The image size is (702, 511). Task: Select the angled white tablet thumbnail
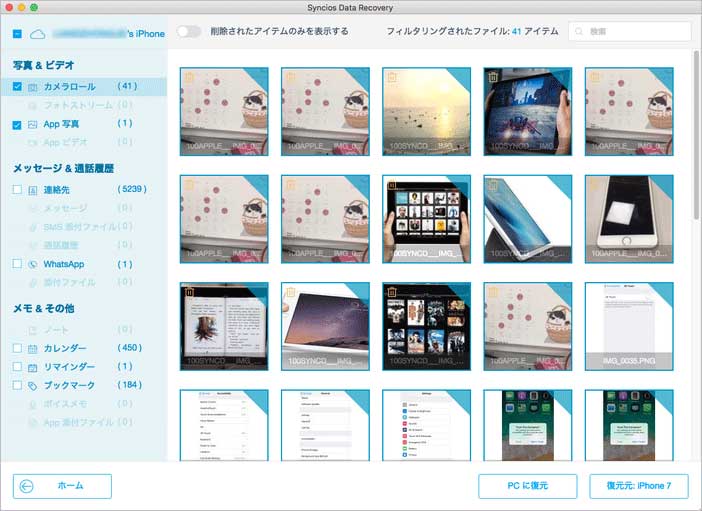click(x=528, y=219)
